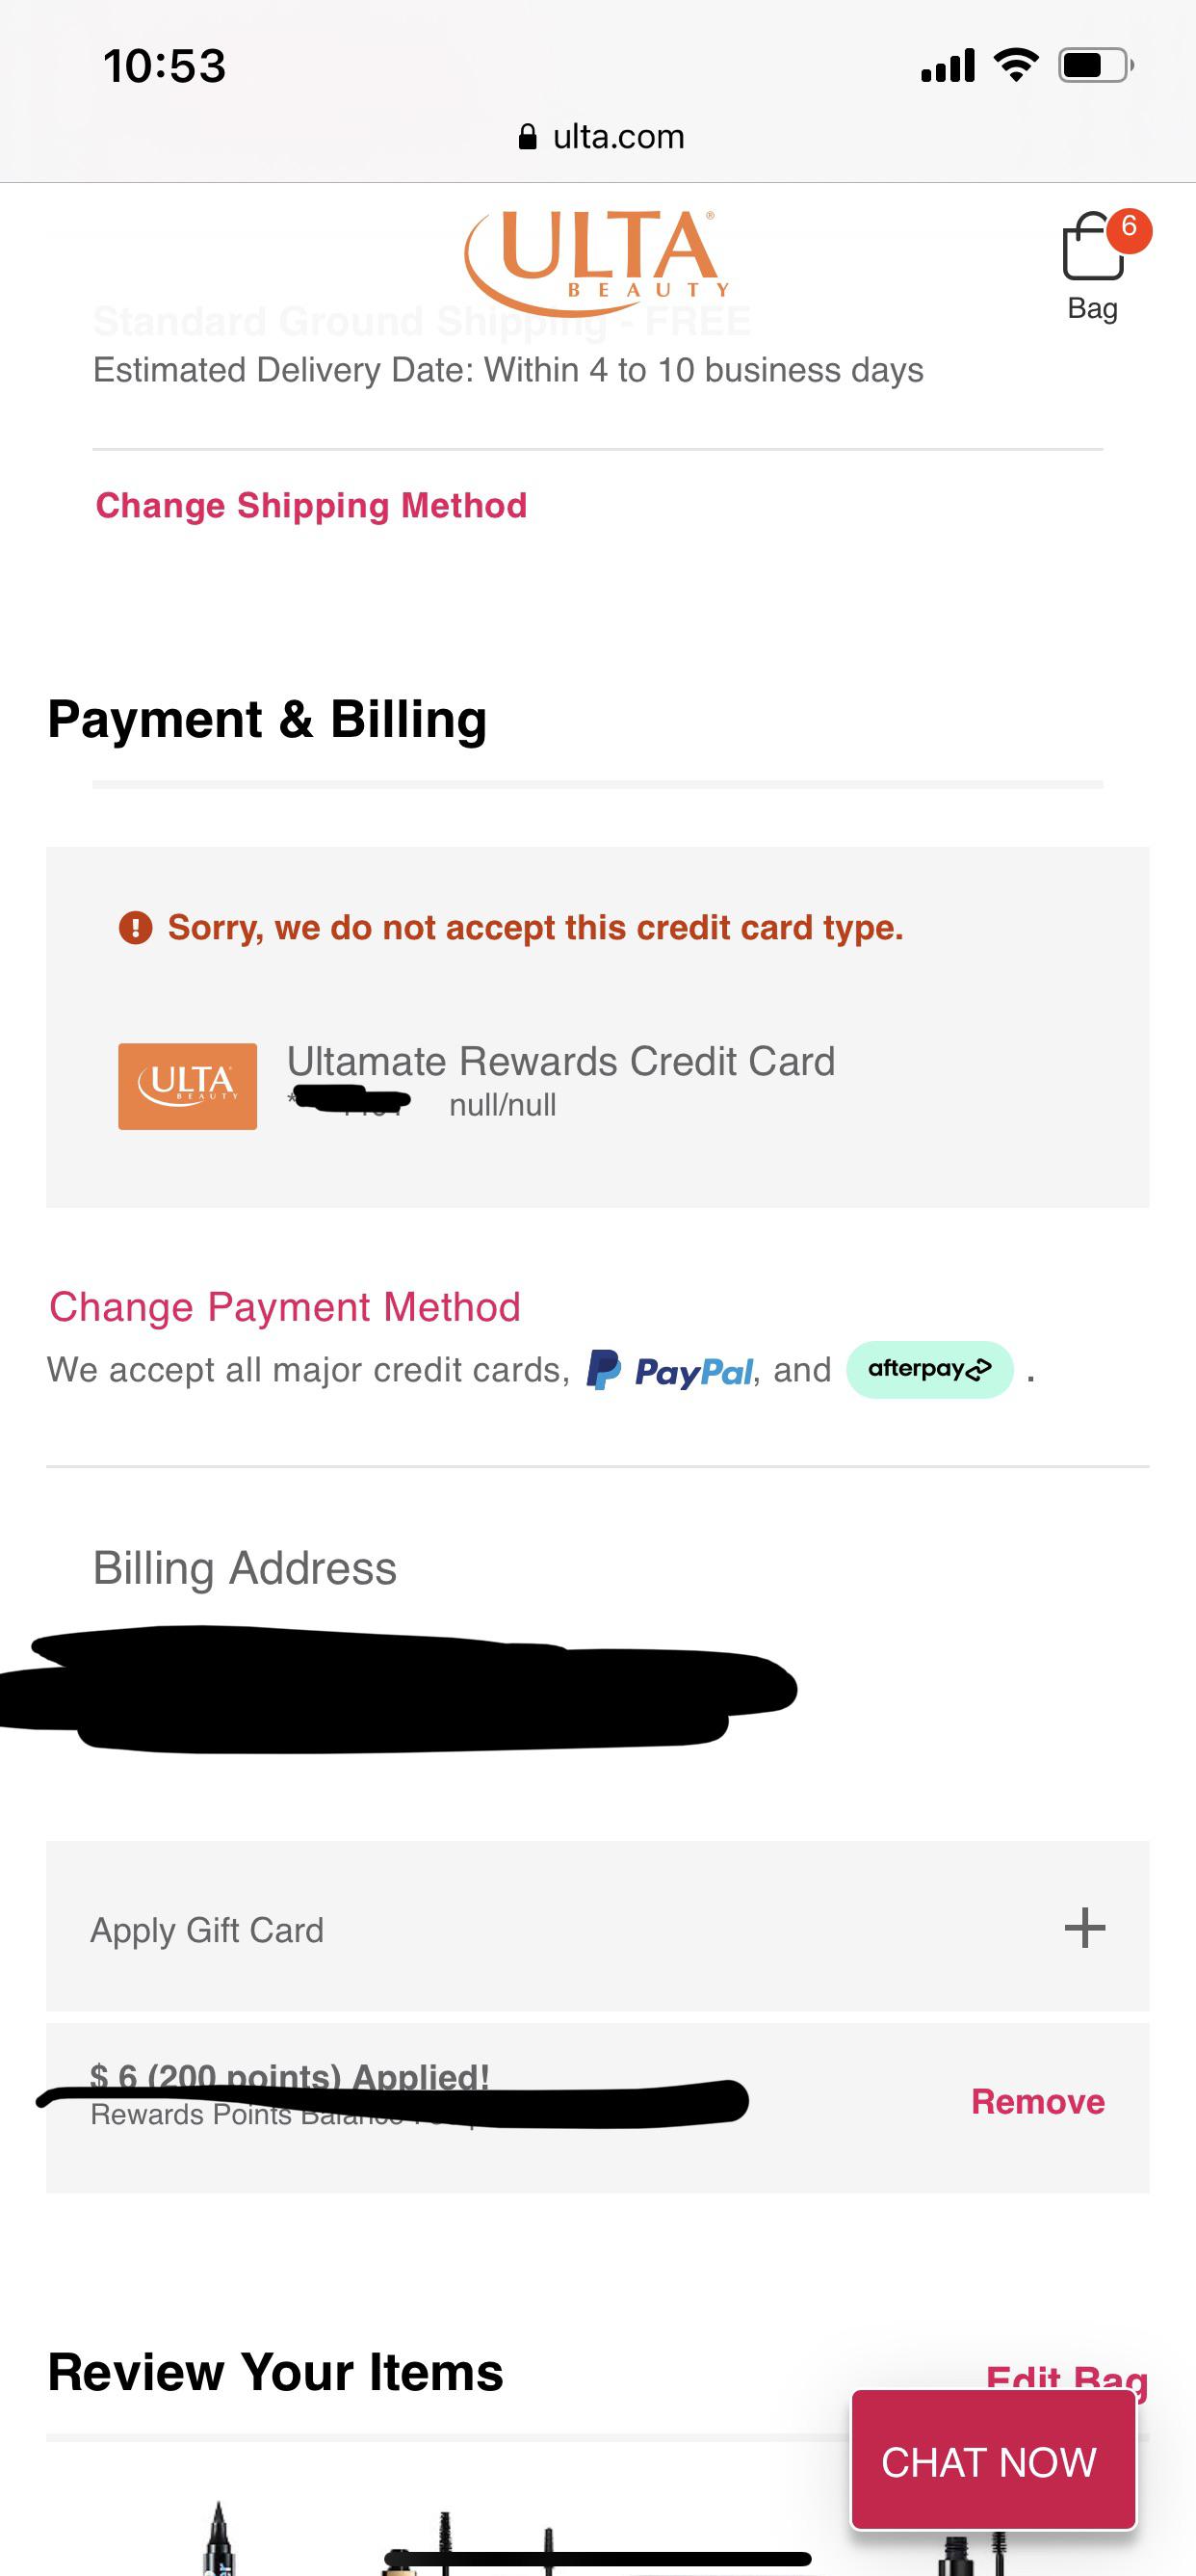Remove the applied 200 rewards points
Viewport: 1196px width, 2576px height.
click(x=1038, y=2101)
